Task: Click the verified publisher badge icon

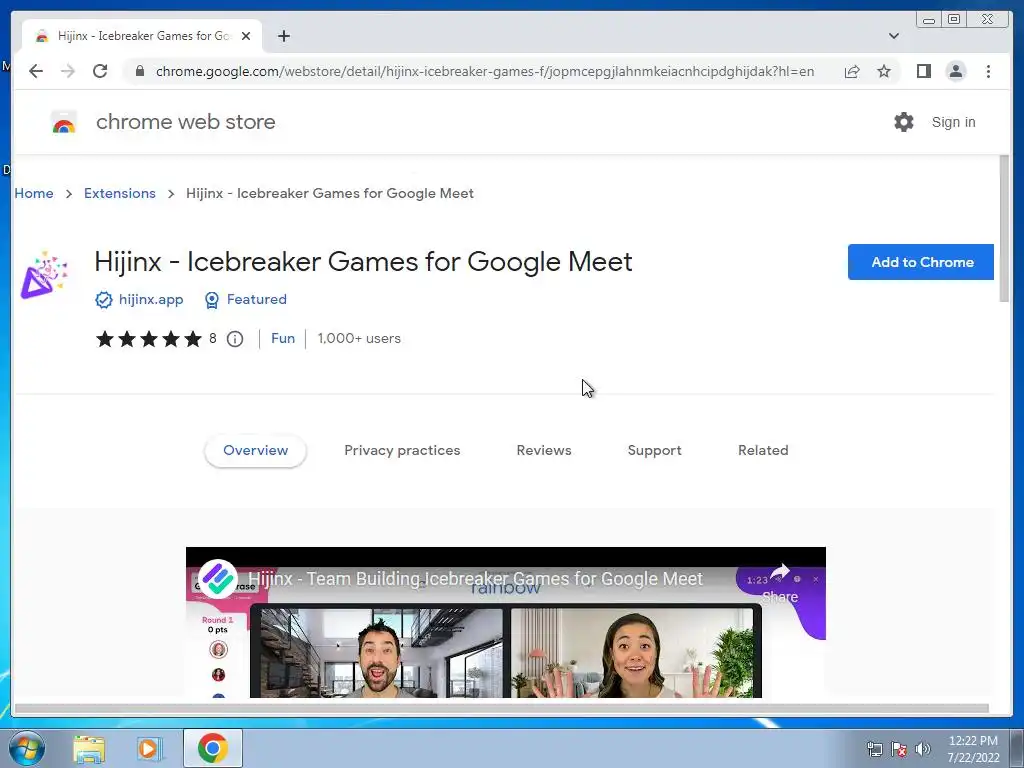Action: coord(104,300)
